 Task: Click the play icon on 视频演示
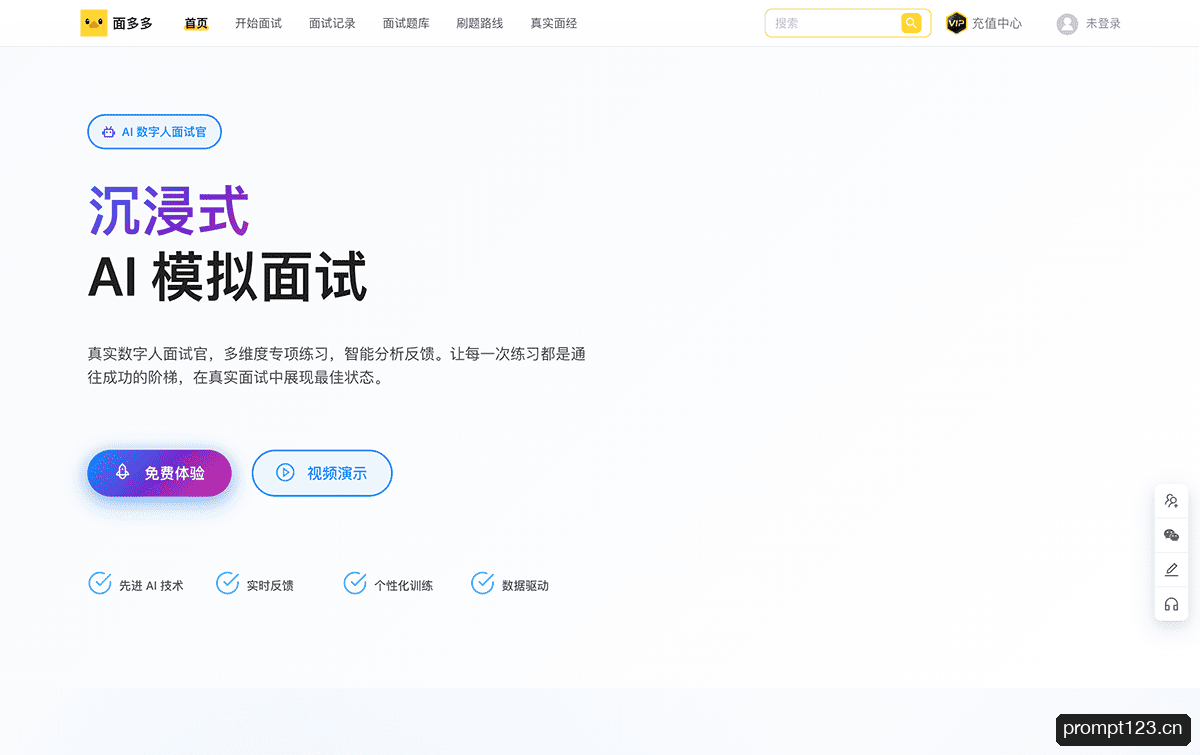285,473
